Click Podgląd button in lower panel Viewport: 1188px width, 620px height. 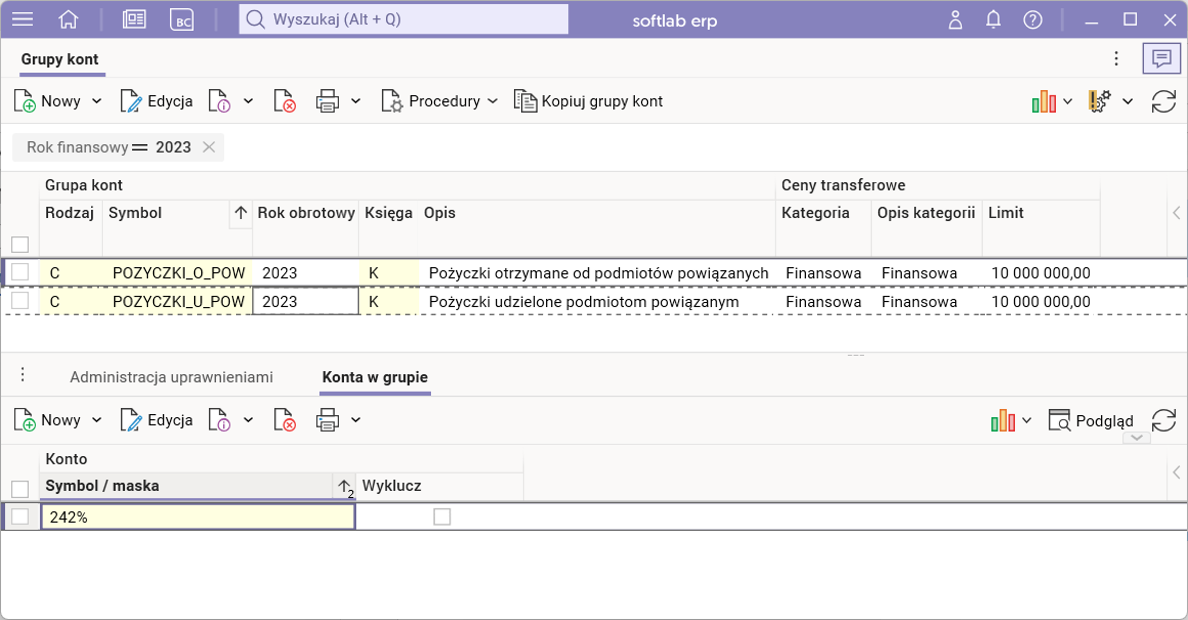pos(1091,420)
